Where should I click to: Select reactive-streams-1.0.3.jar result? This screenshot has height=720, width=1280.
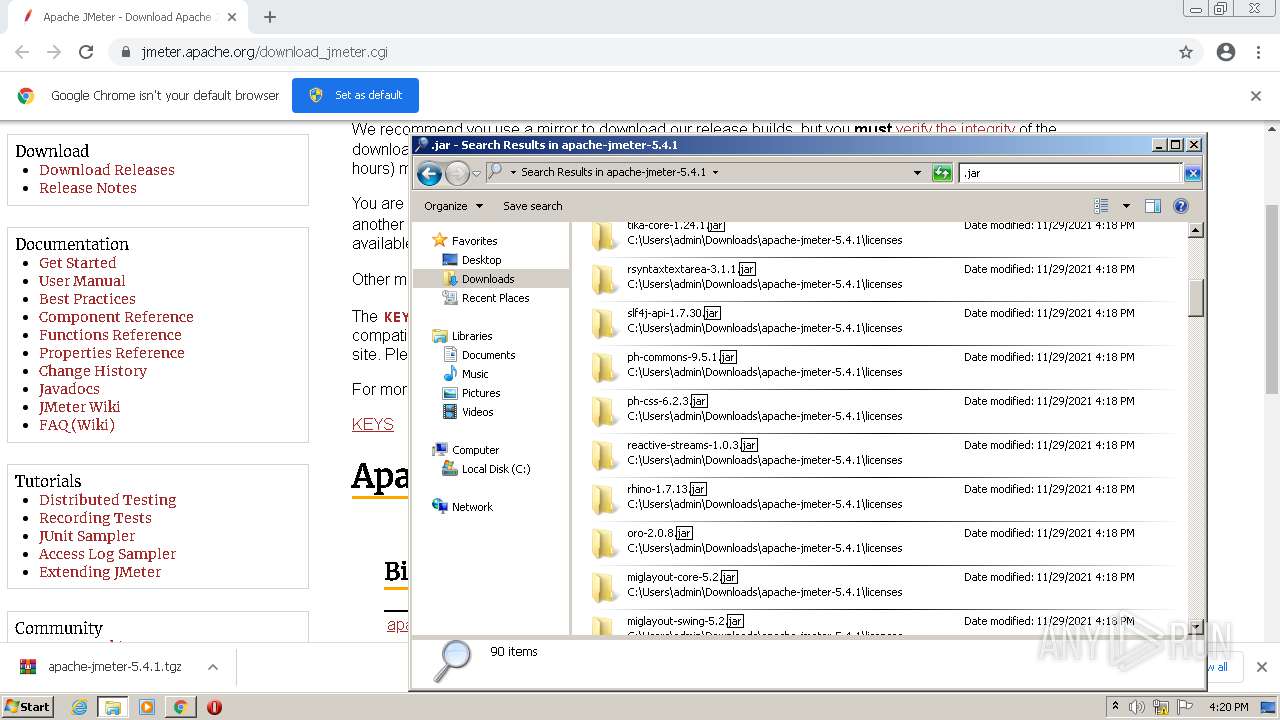pos(880,453)
